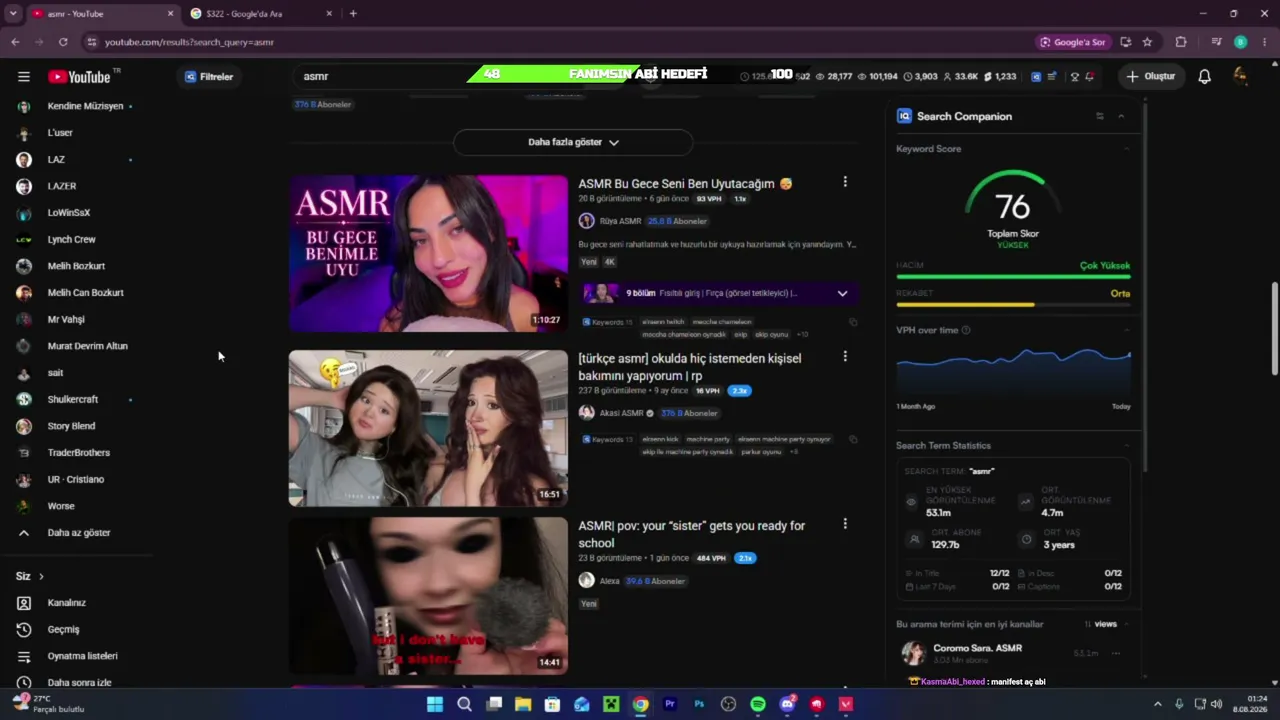Open options for 'ASMR Bu Gece Seni Ben Uyutacağım'
Image resolution: width=1280 pixels, height=720 pixels.
point(845,182)
